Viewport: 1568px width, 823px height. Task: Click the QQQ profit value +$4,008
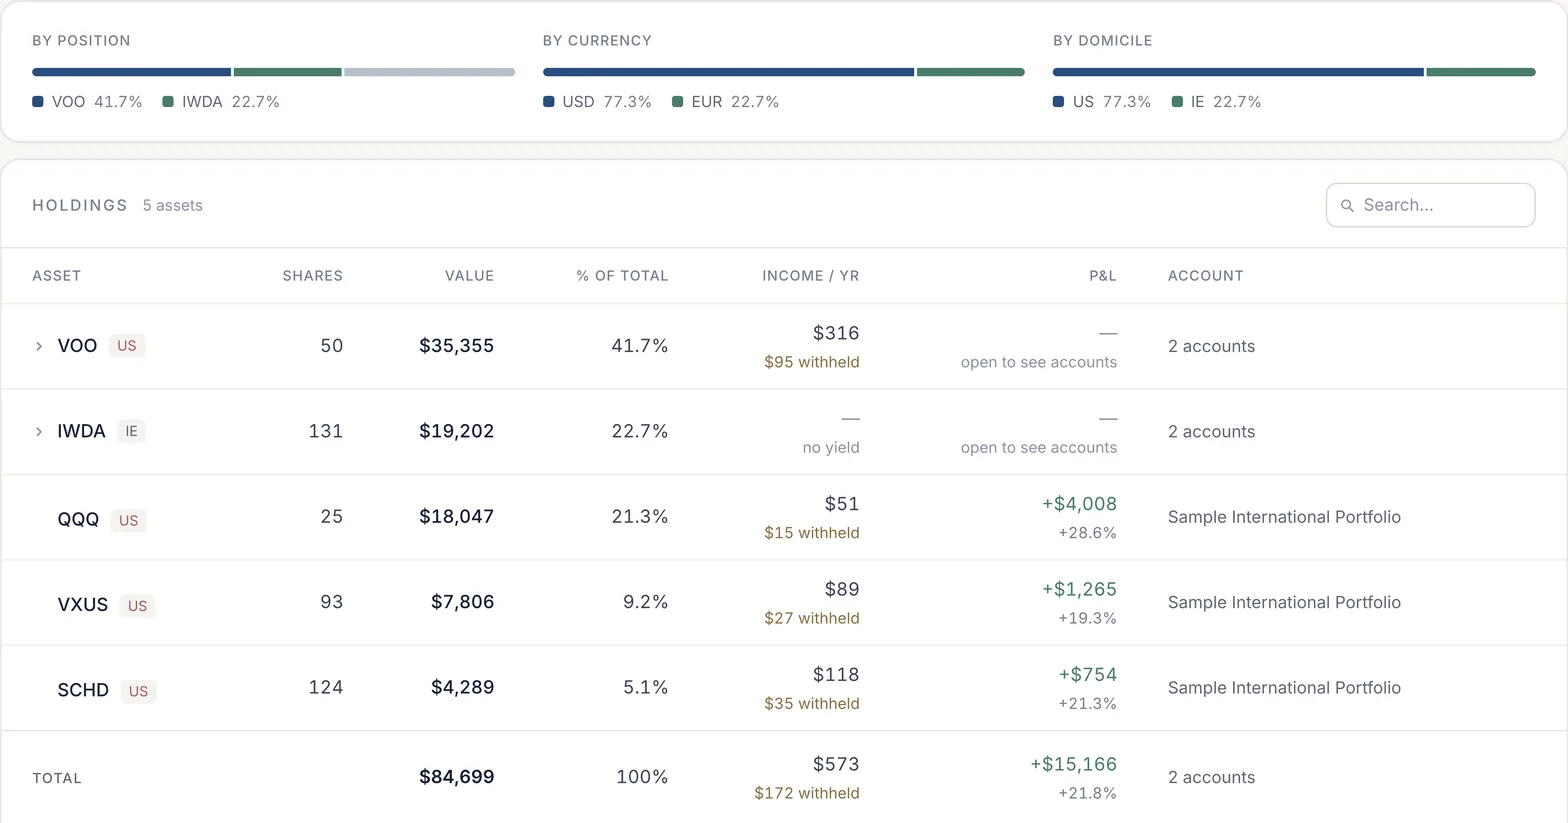click(1079, 504)
